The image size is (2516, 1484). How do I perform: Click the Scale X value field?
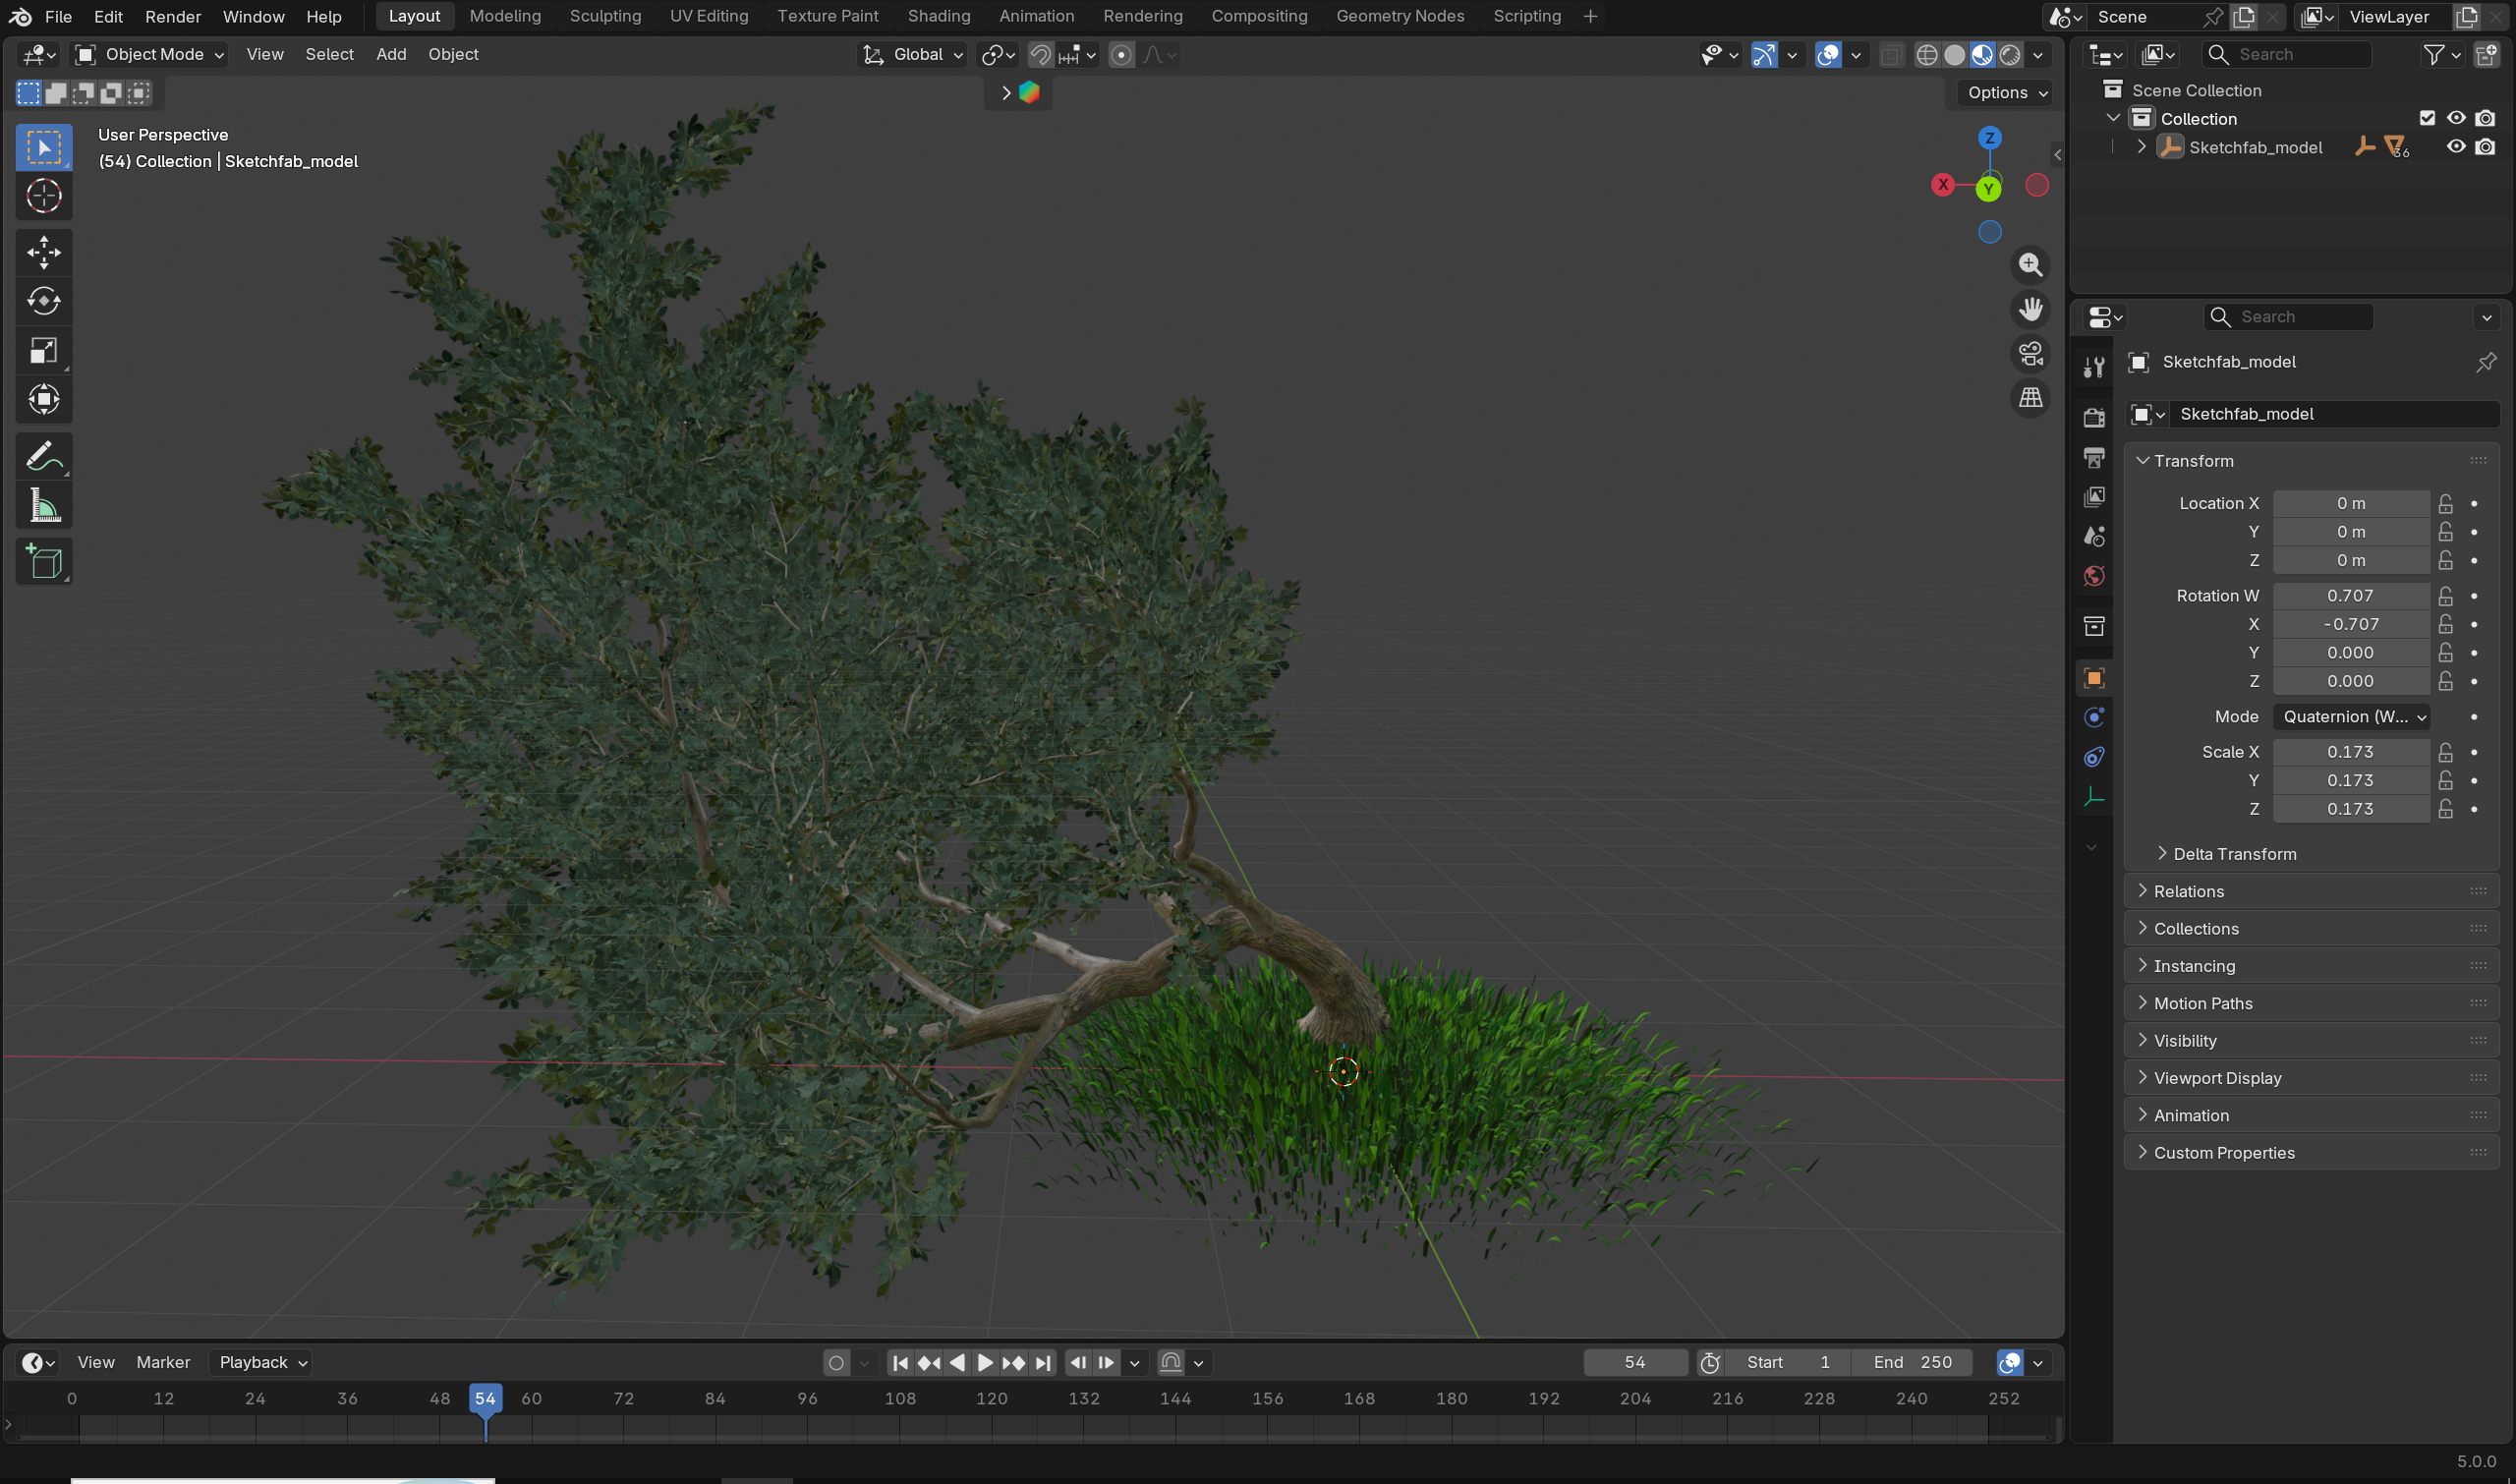2350,752
